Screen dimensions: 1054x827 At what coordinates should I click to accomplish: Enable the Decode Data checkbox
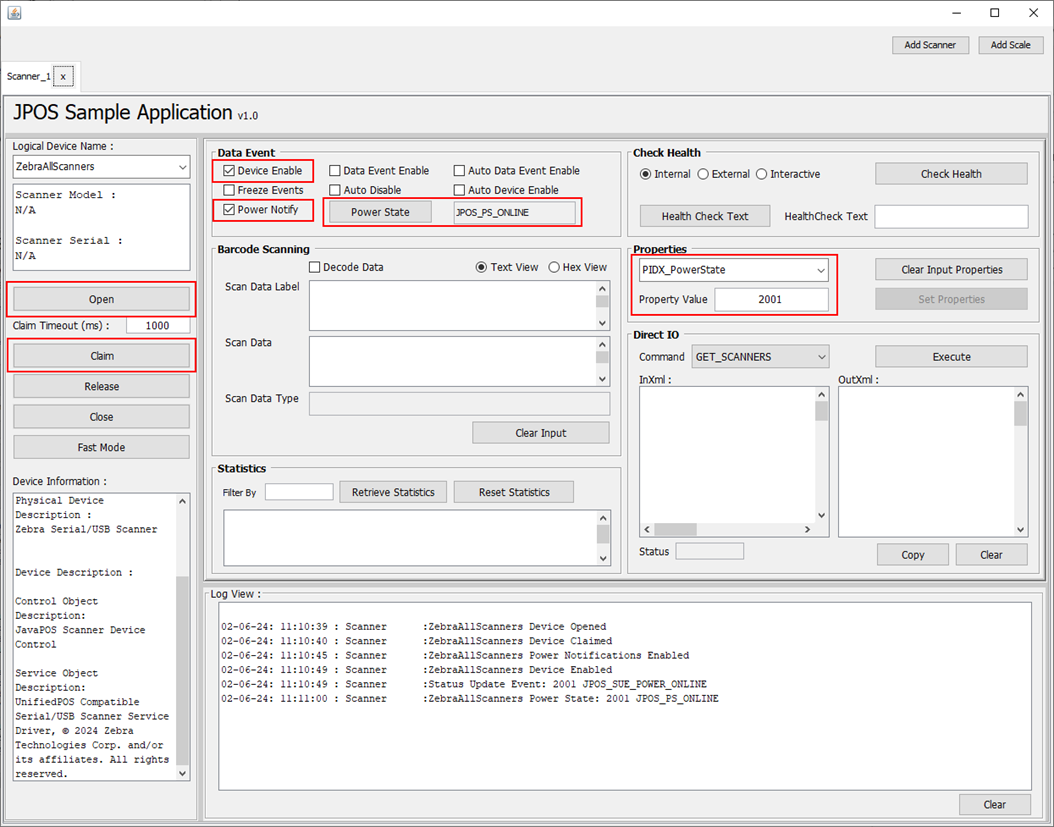click(x=315, y=267)
